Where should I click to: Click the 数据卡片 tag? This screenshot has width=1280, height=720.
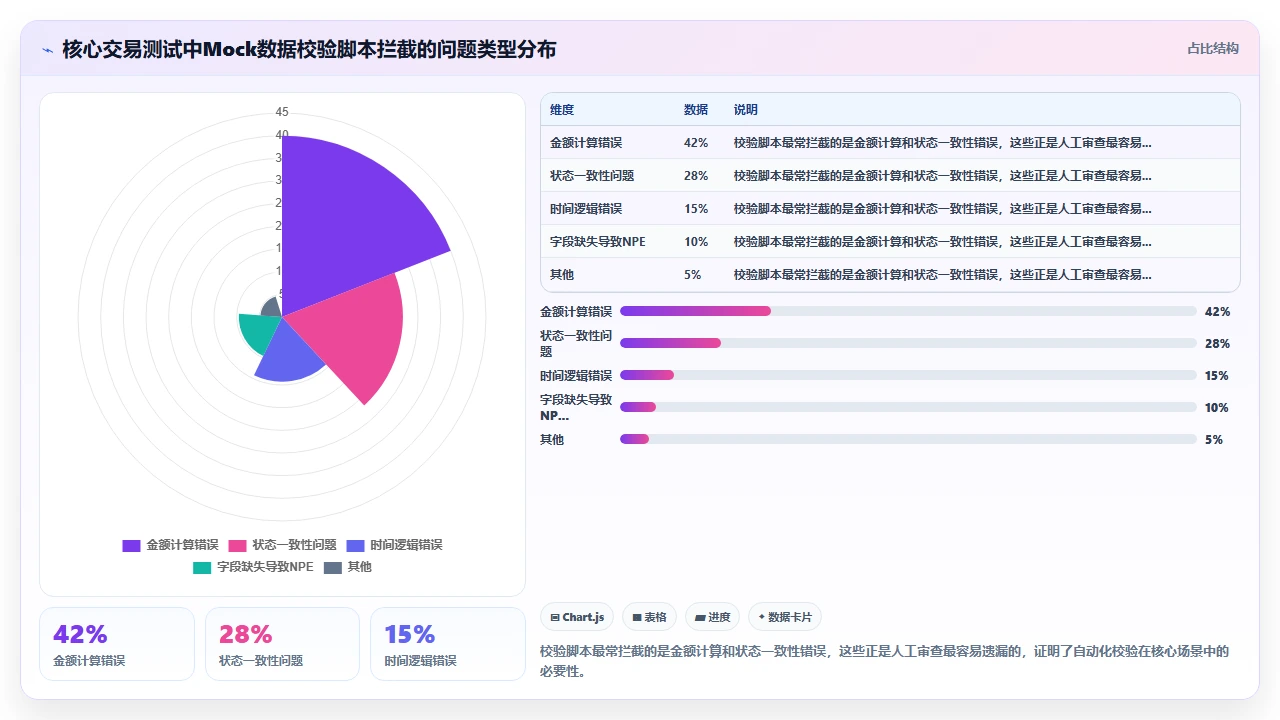[785, 617]
